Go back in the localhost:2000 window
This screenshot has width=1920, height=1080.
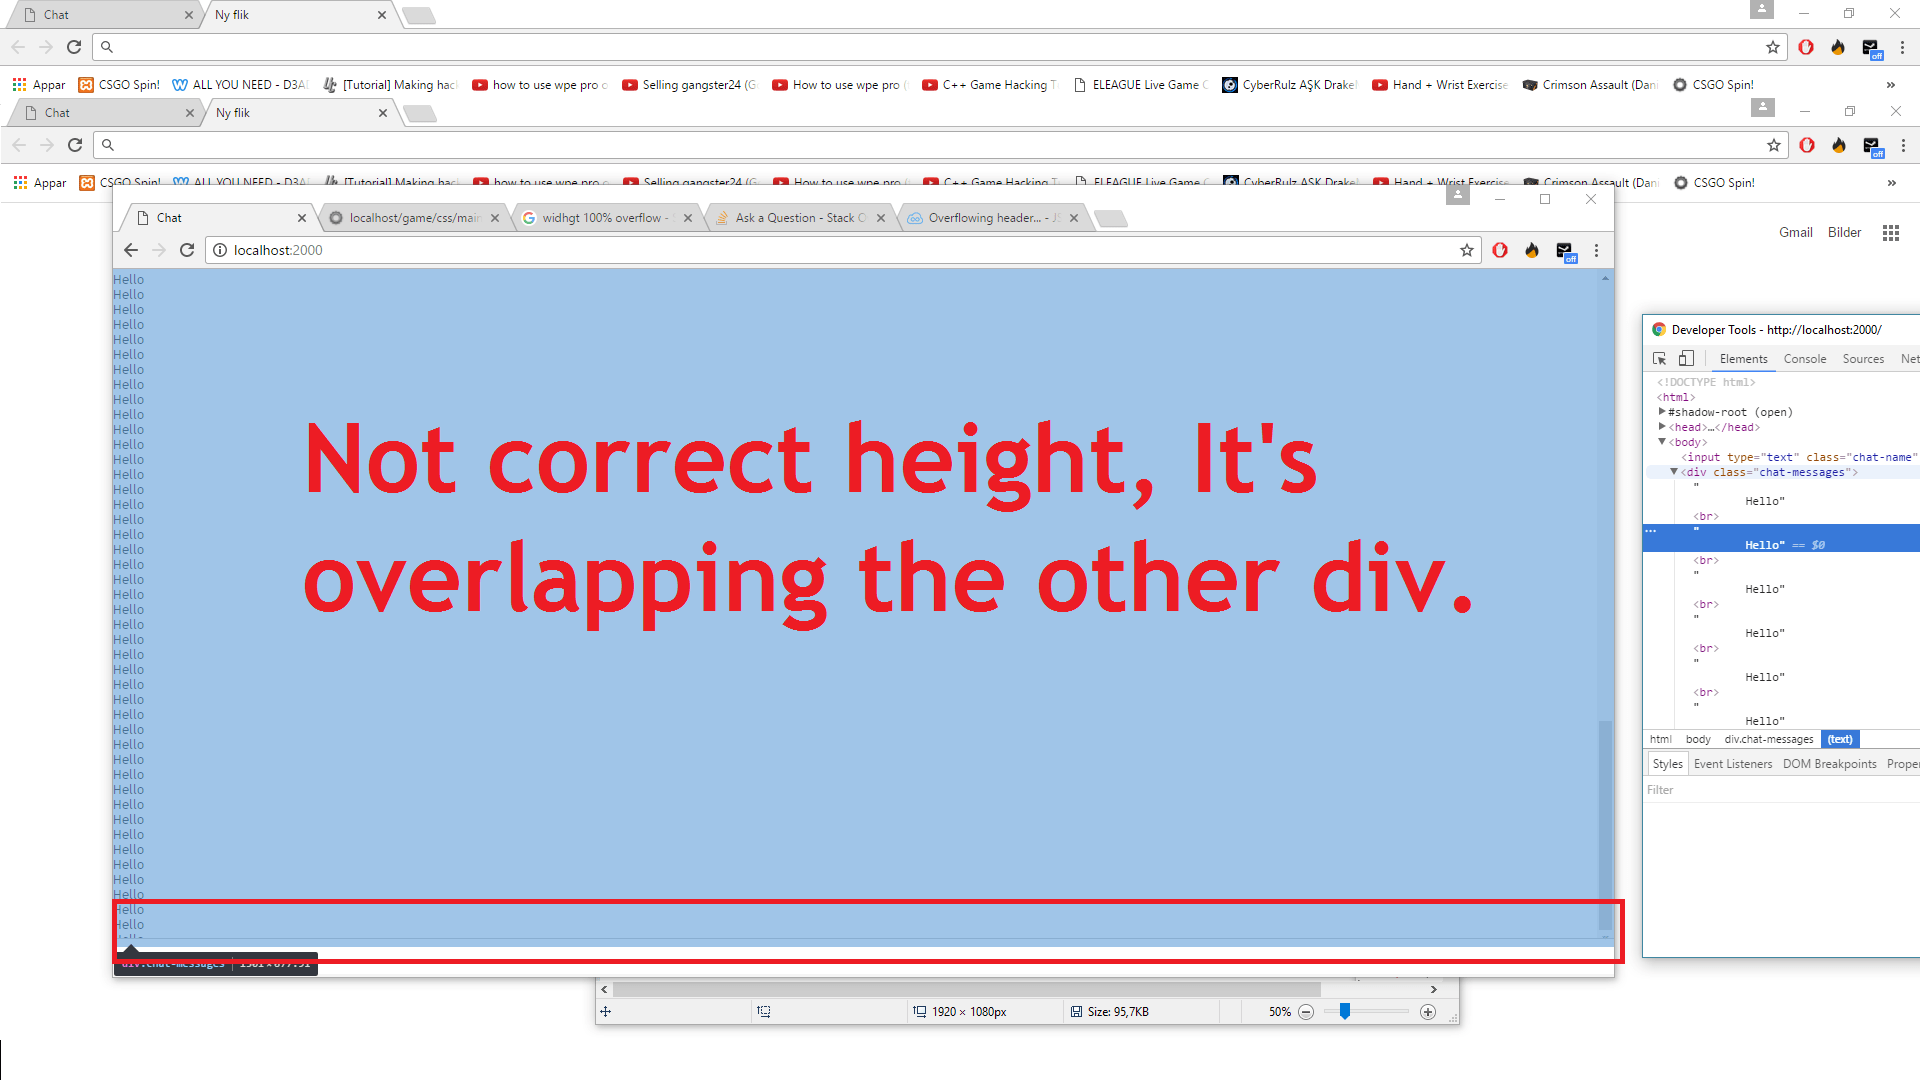click(131, 250)
